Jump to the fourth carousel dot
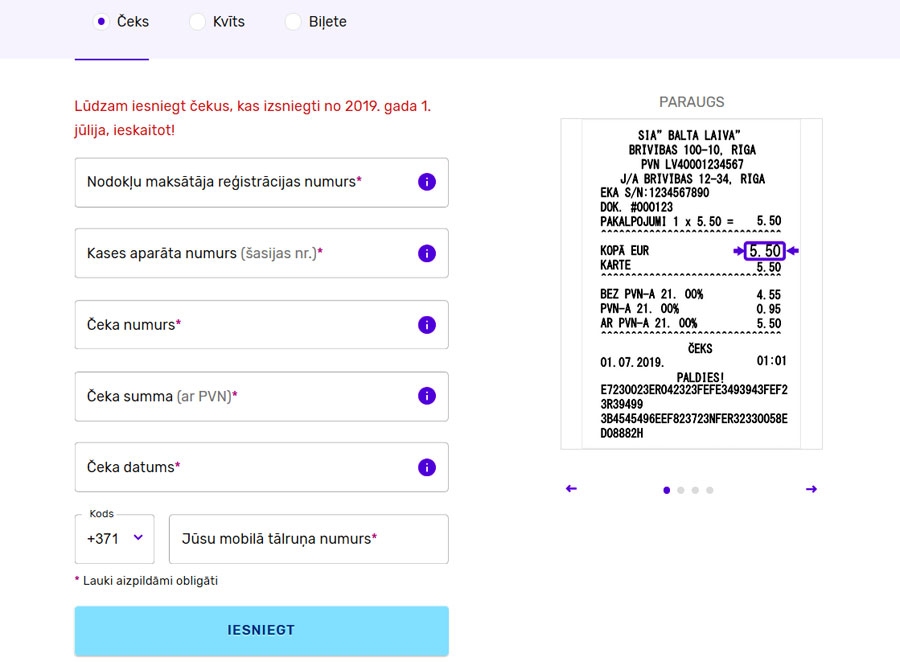The height and width of the screenshot is (662, 900). 709,490
